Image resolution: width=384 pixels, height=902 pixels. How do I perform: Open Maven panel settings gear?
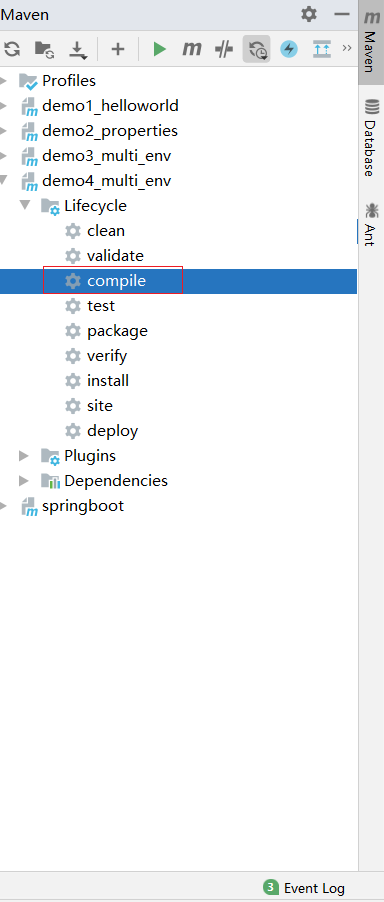click(309, 14)
